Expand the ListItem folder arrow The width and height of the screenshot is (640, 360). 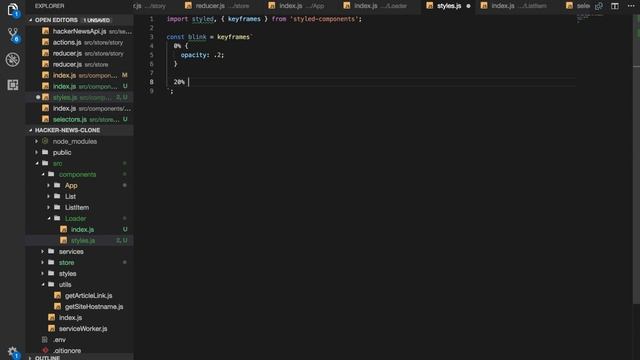pos(49,207)
